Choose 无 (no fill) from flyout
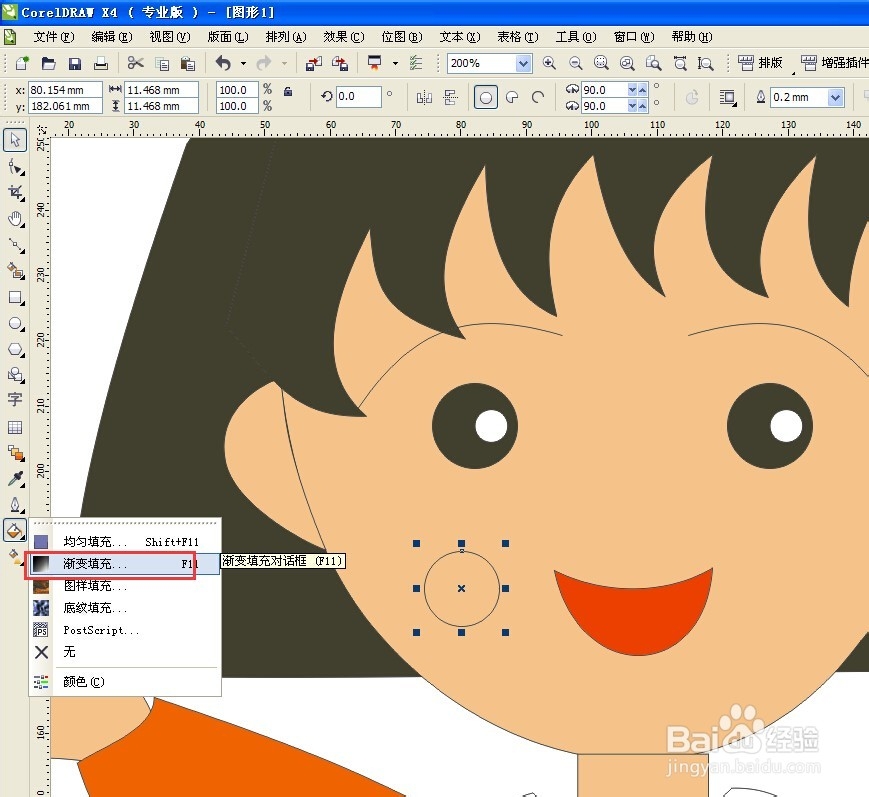 (x=125, y=652)
